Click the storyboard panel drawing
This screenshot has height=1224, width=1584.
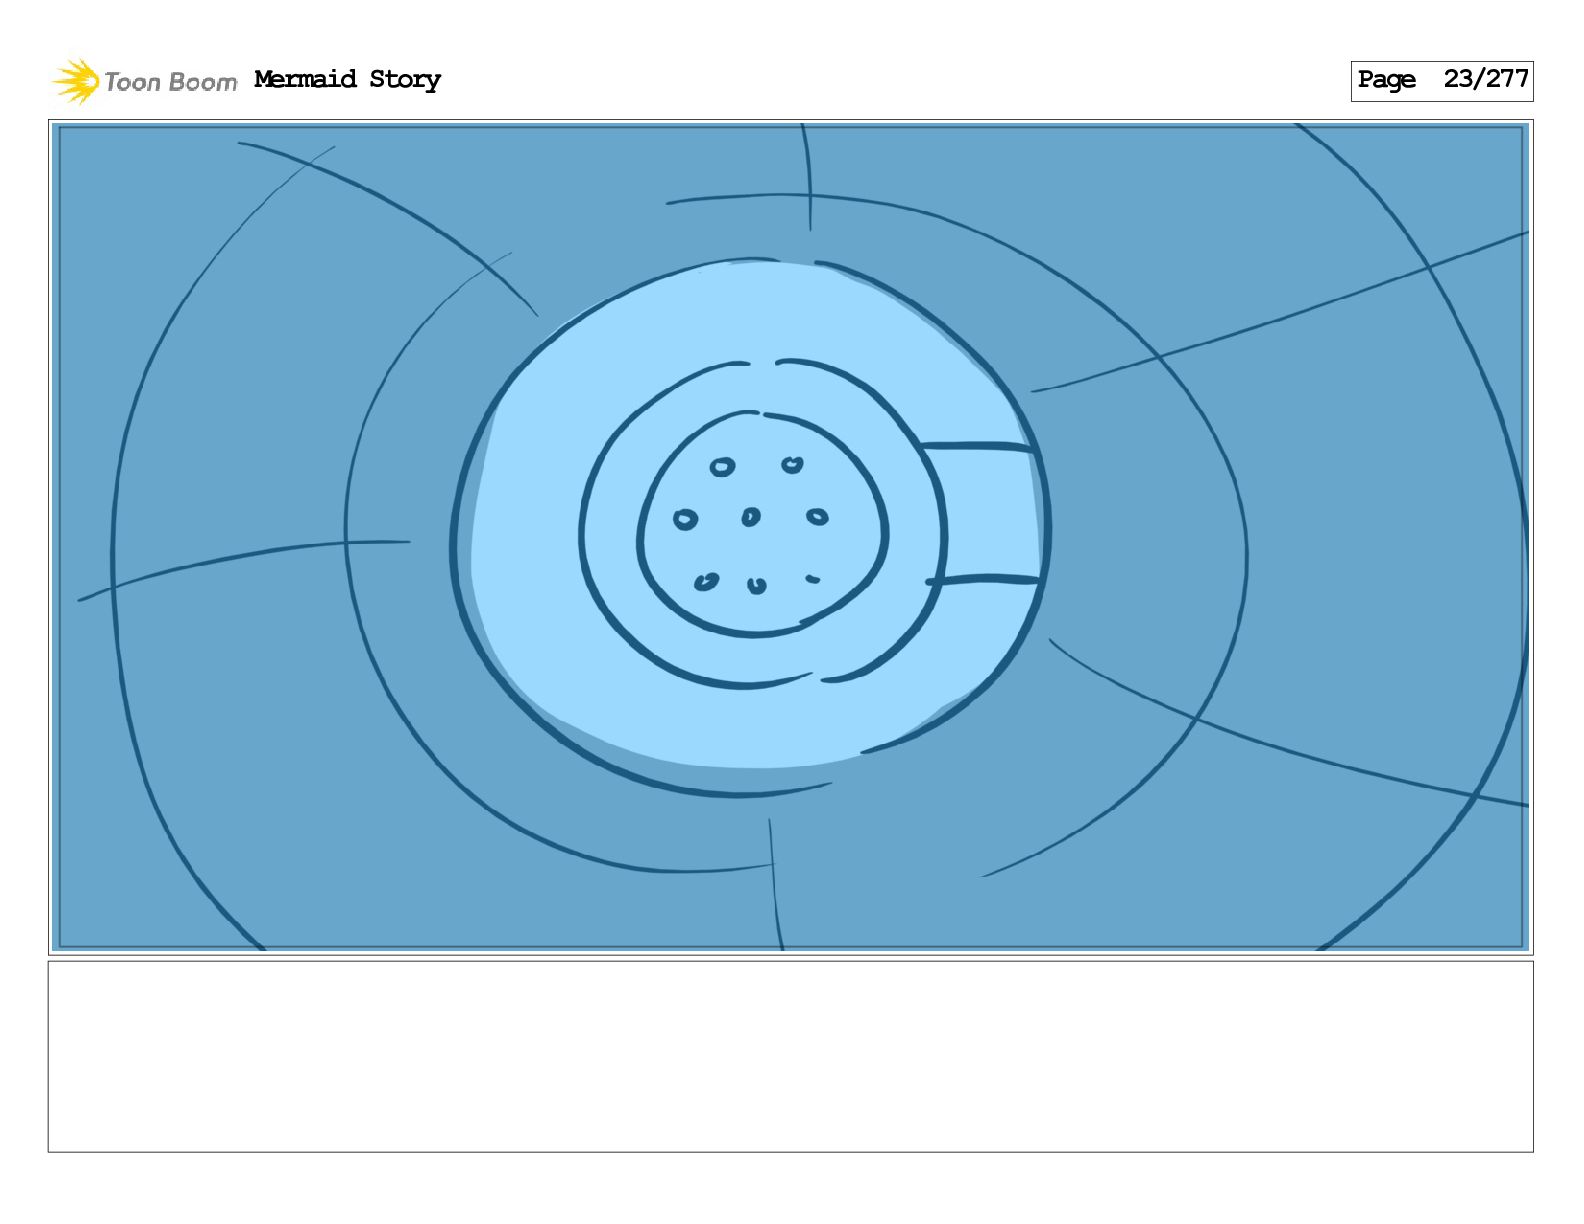(x=790, y=537)
